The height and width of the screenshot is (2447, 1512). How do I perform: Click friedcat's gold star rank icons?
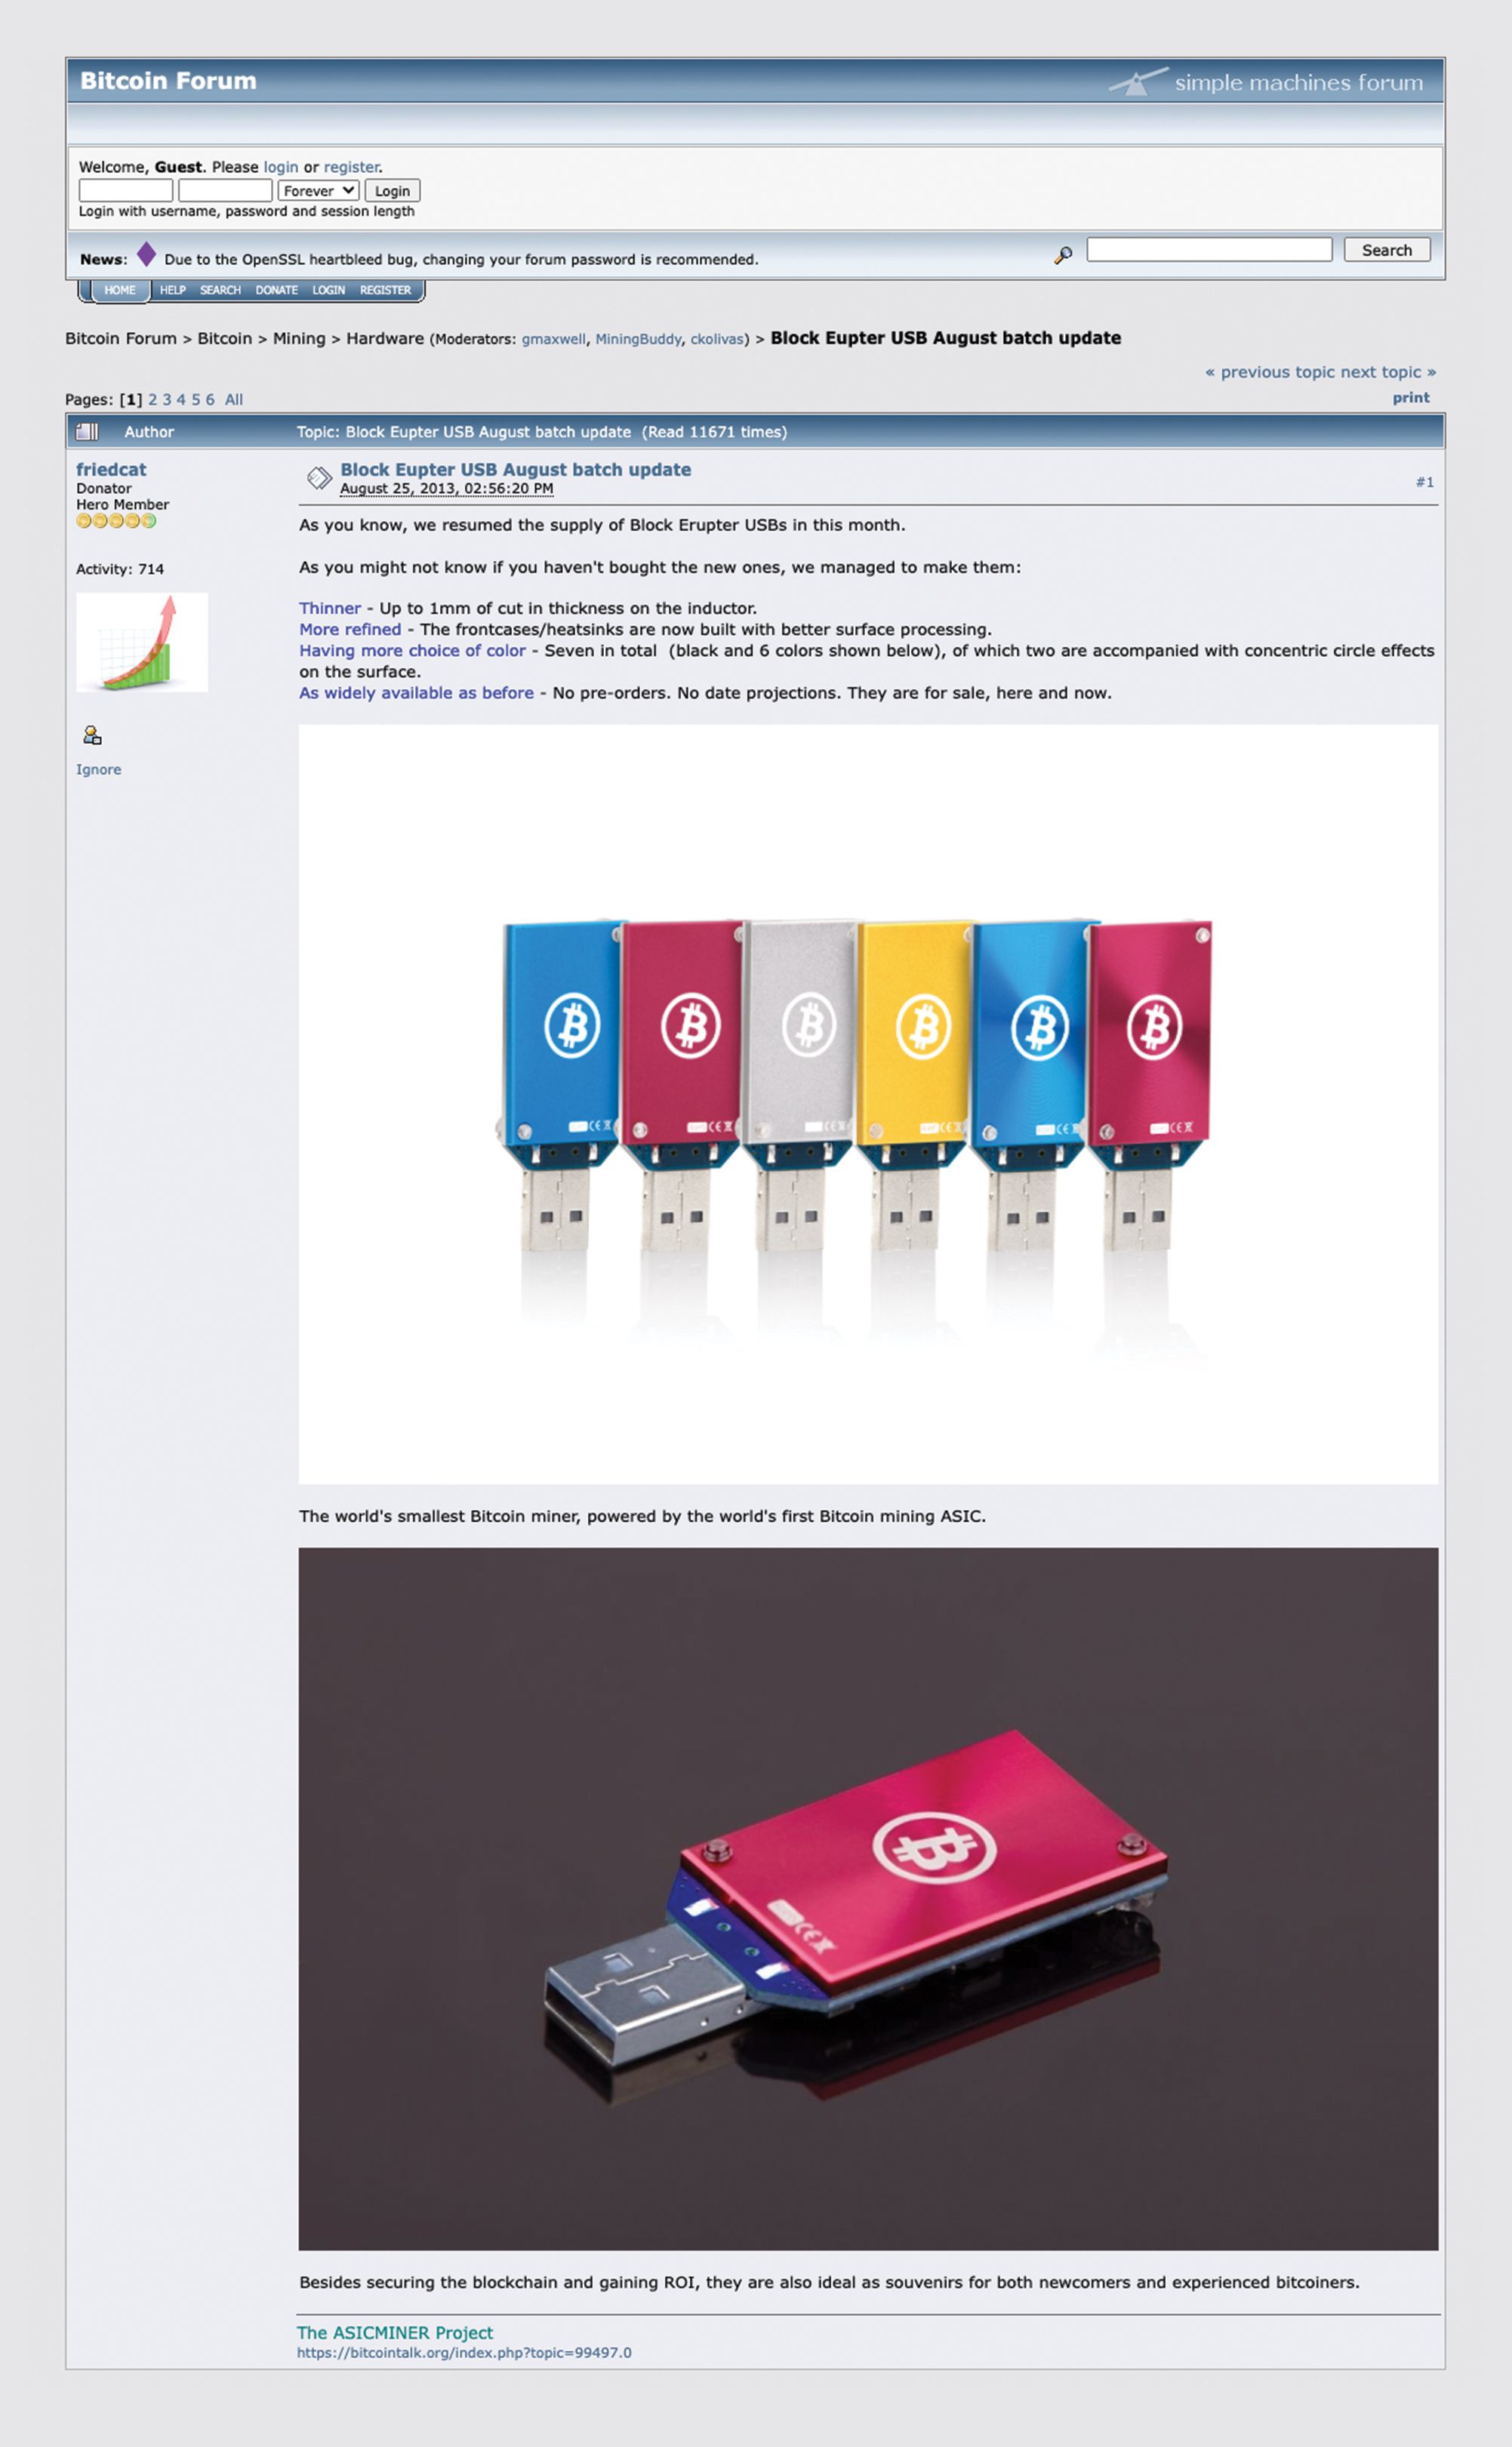(116, 521)
